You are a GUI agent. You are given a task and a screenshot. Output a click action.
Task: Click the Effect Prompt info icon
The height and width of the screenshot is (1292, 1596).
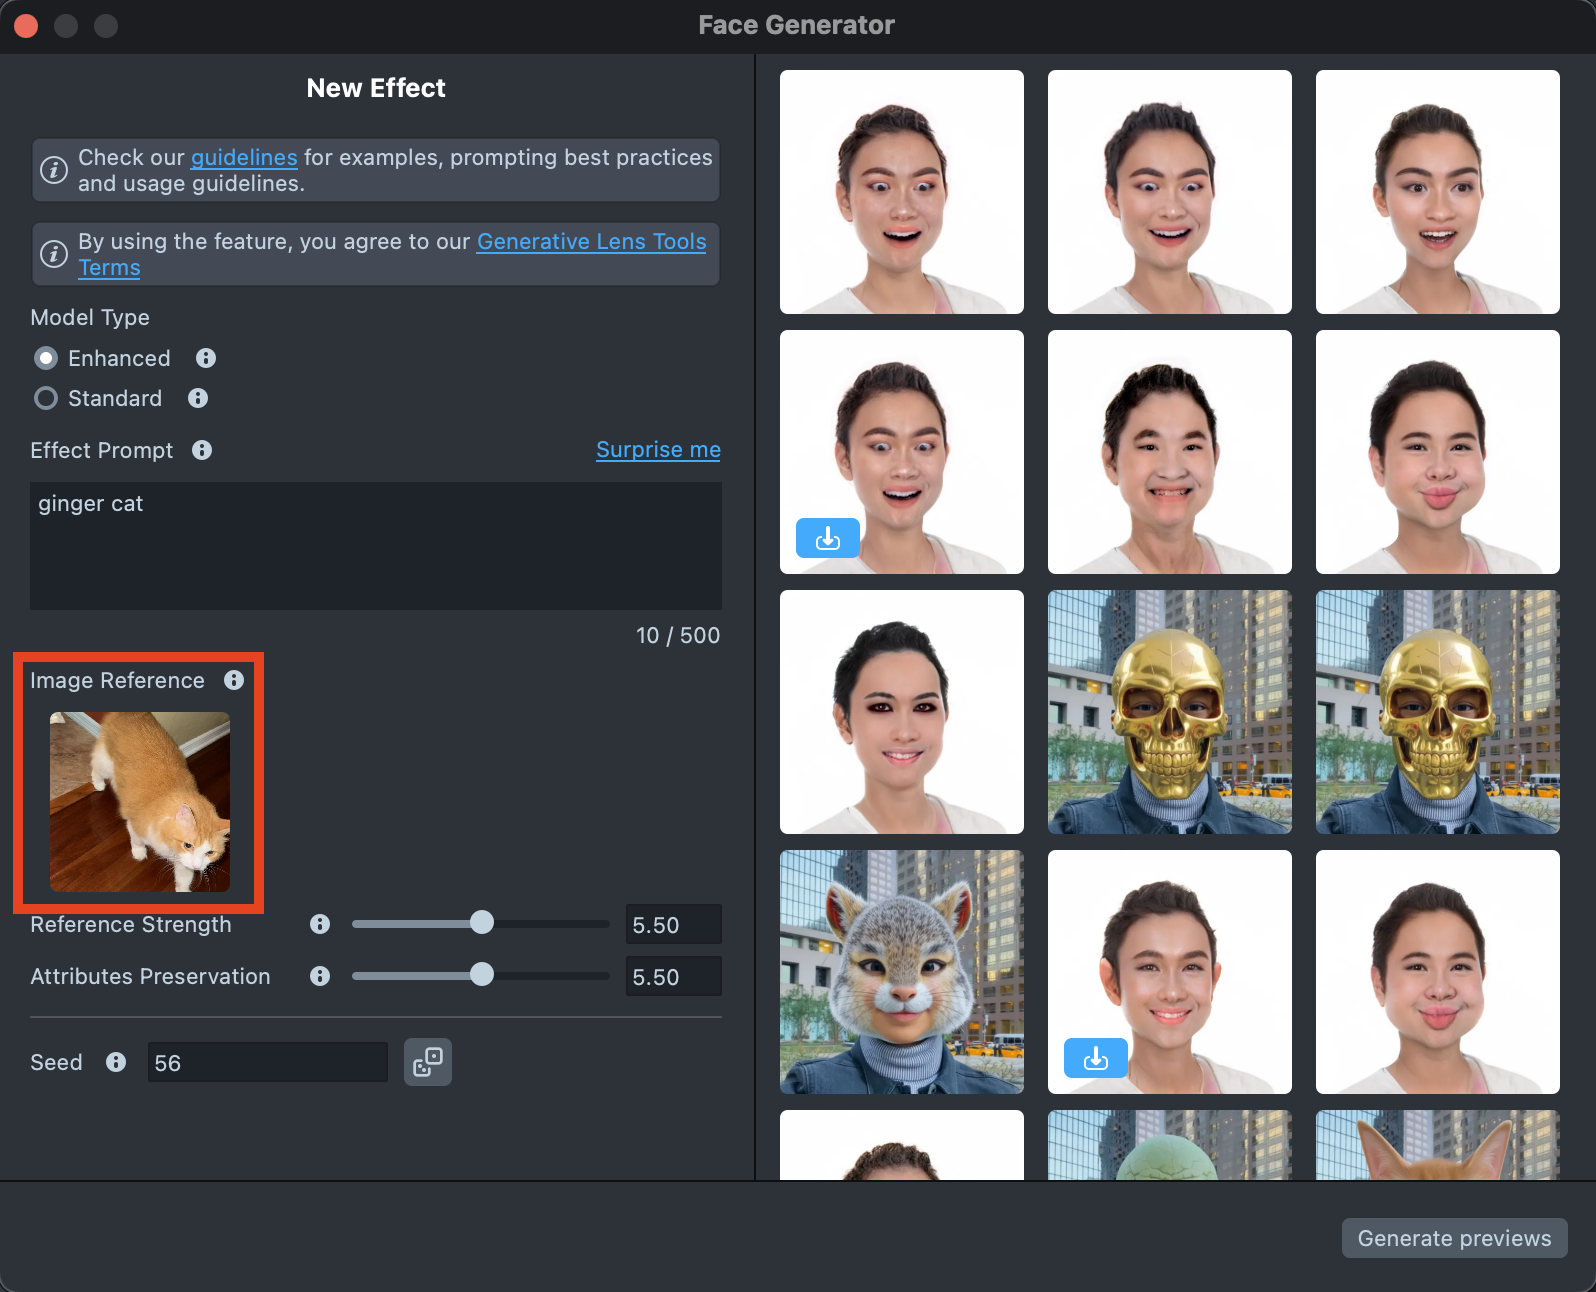pos(202,450)
